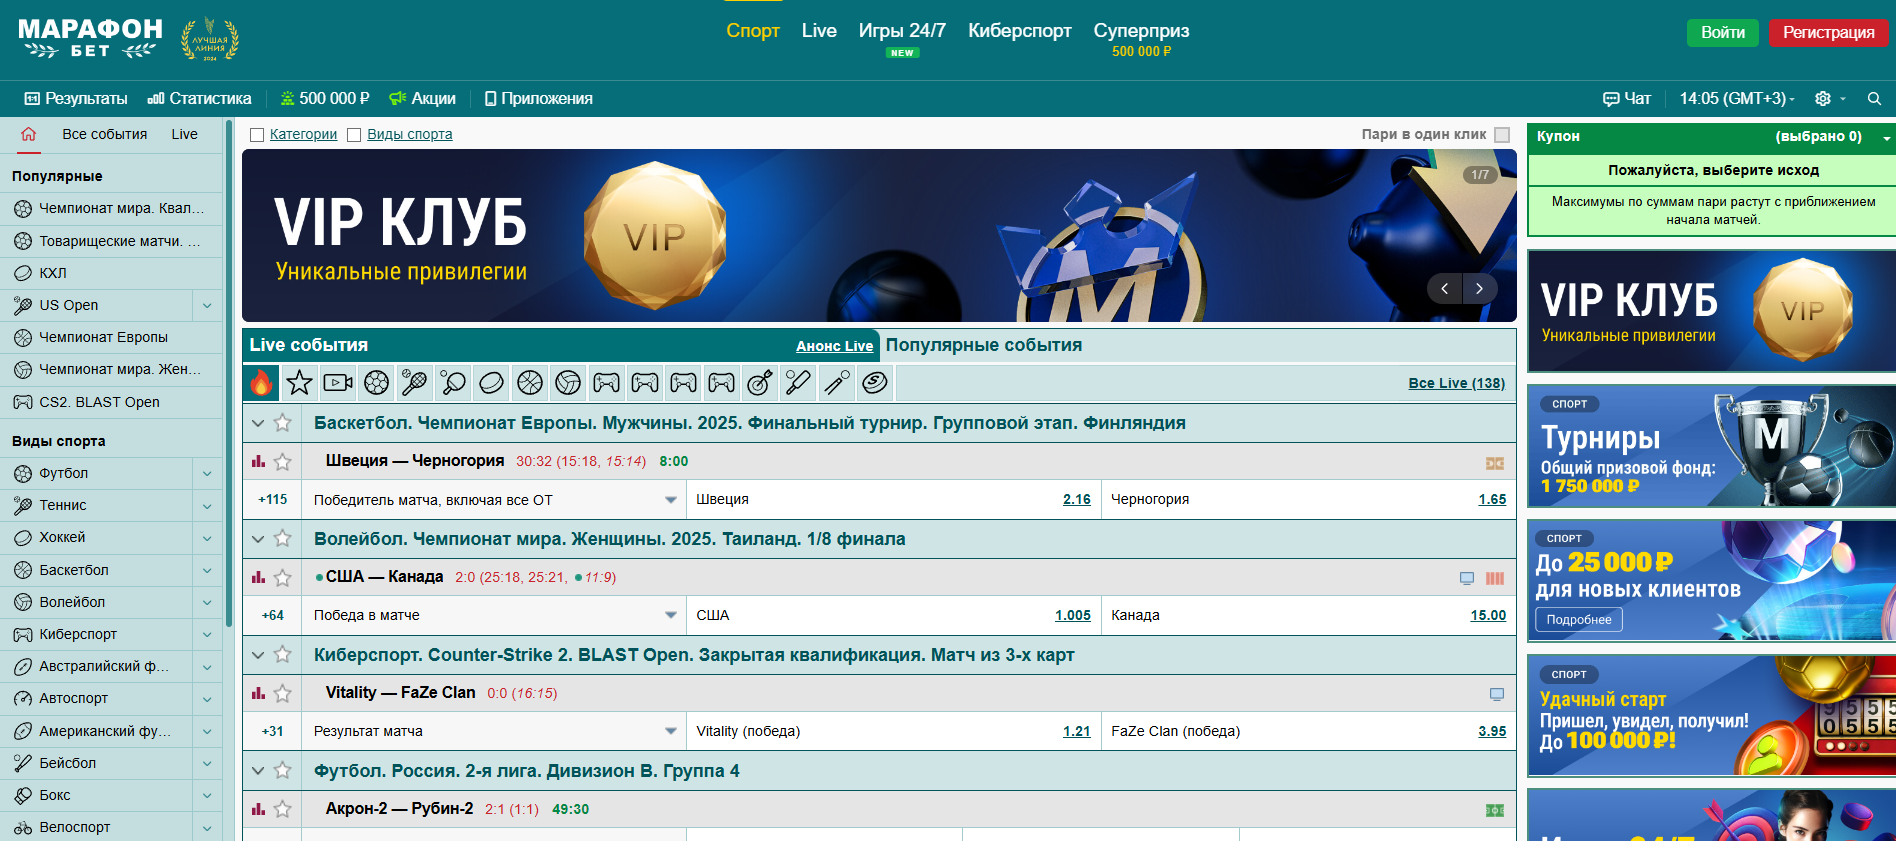Show next VIP banner slide arrow

point(1480,289)
